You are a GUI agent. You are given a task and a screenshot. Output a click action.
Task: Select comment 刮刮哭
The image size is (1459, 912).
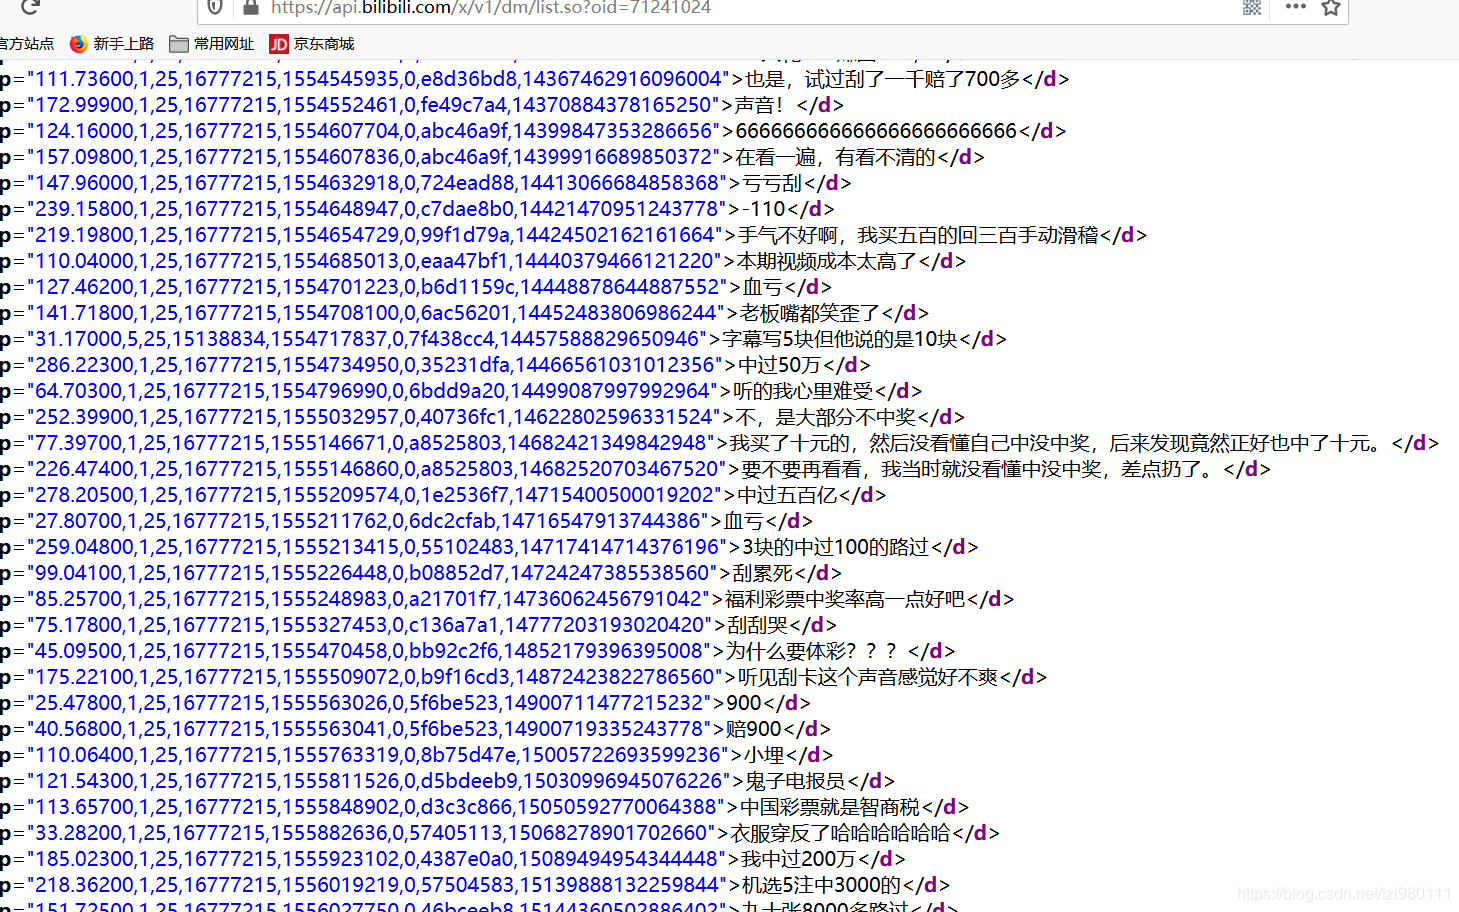click(x=758, y=625)
